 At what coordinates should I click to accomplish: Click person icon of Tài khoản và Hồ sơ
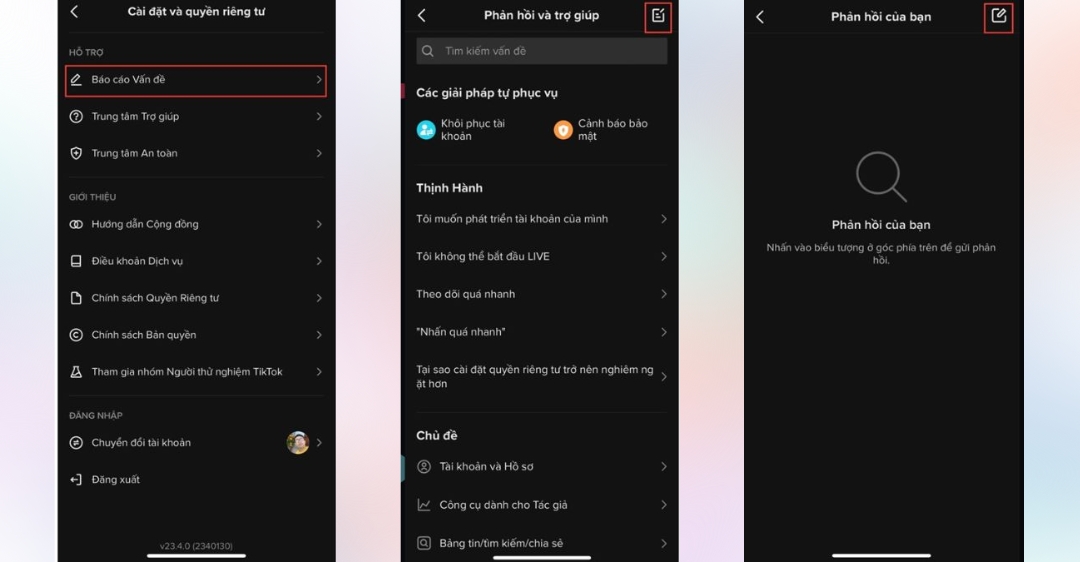[x=424, y=467]
